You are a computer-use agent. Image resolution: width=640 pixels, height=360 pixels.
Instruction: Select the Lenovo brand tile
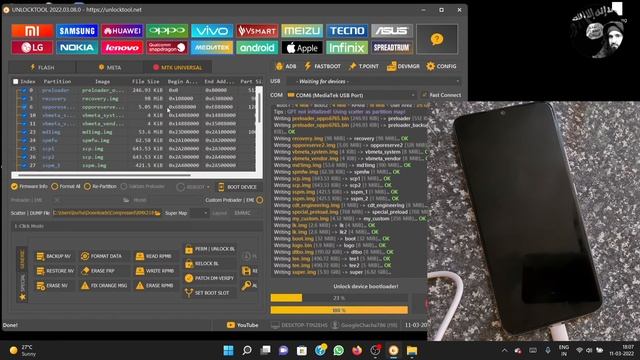click(122, 47)
